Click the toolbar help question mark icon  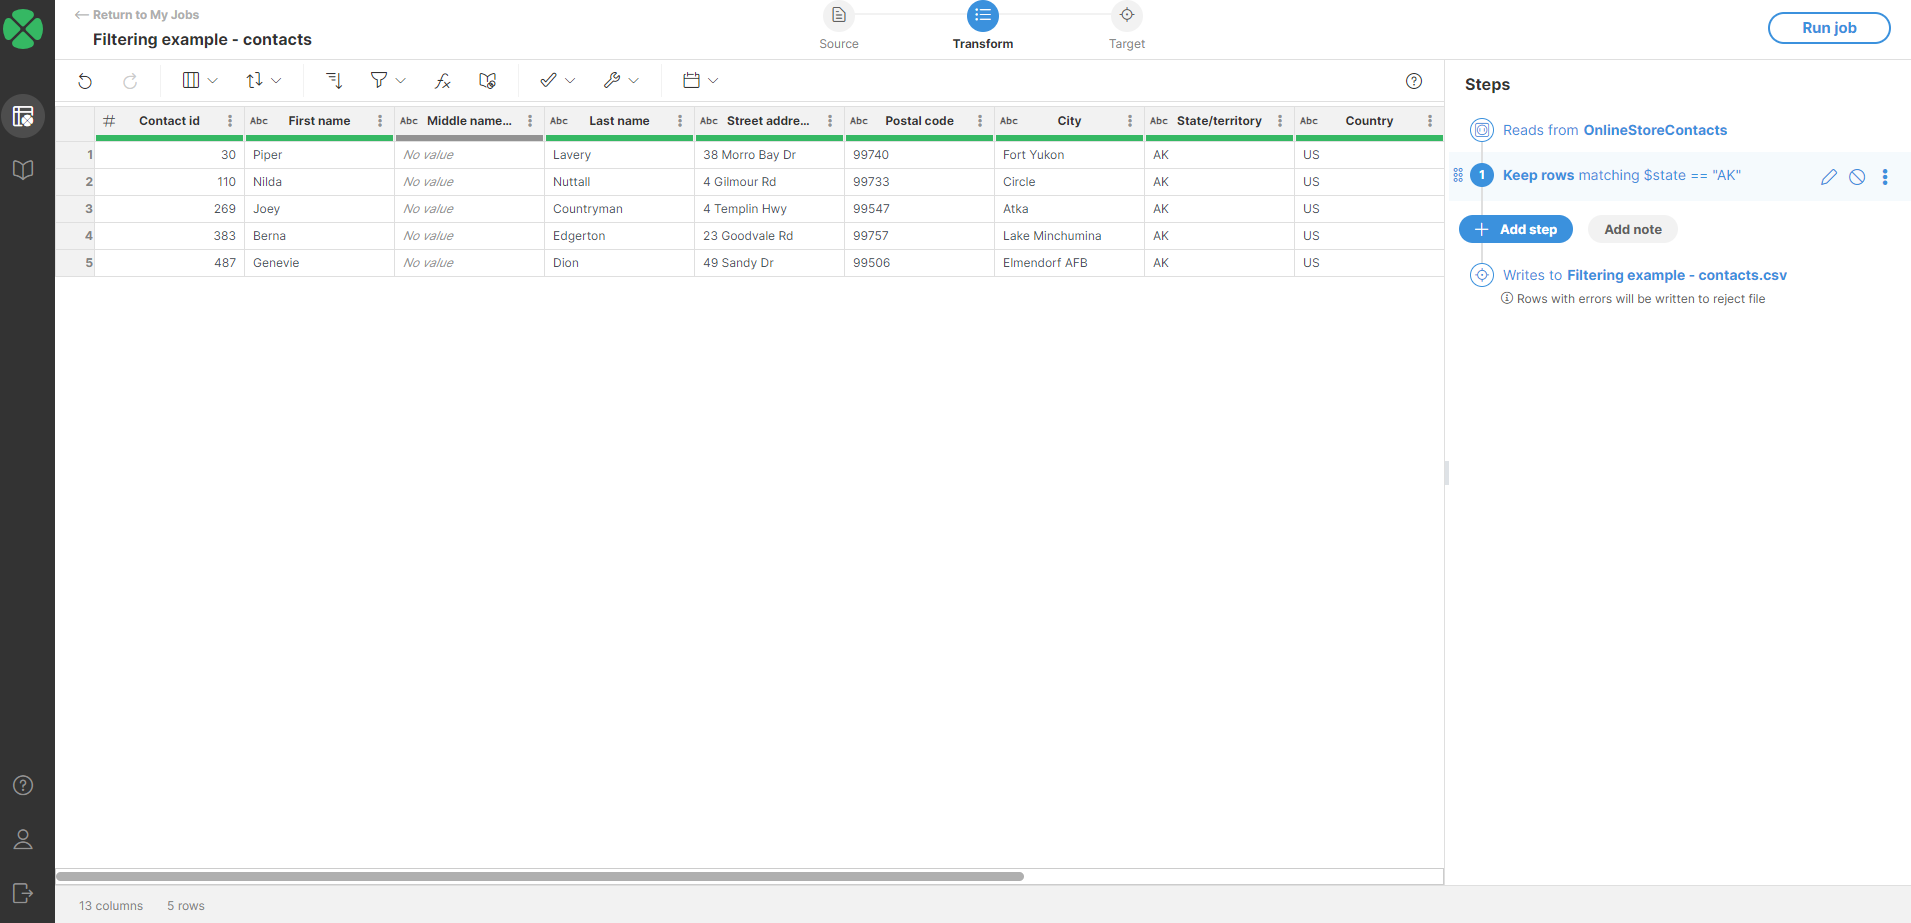1413,81
